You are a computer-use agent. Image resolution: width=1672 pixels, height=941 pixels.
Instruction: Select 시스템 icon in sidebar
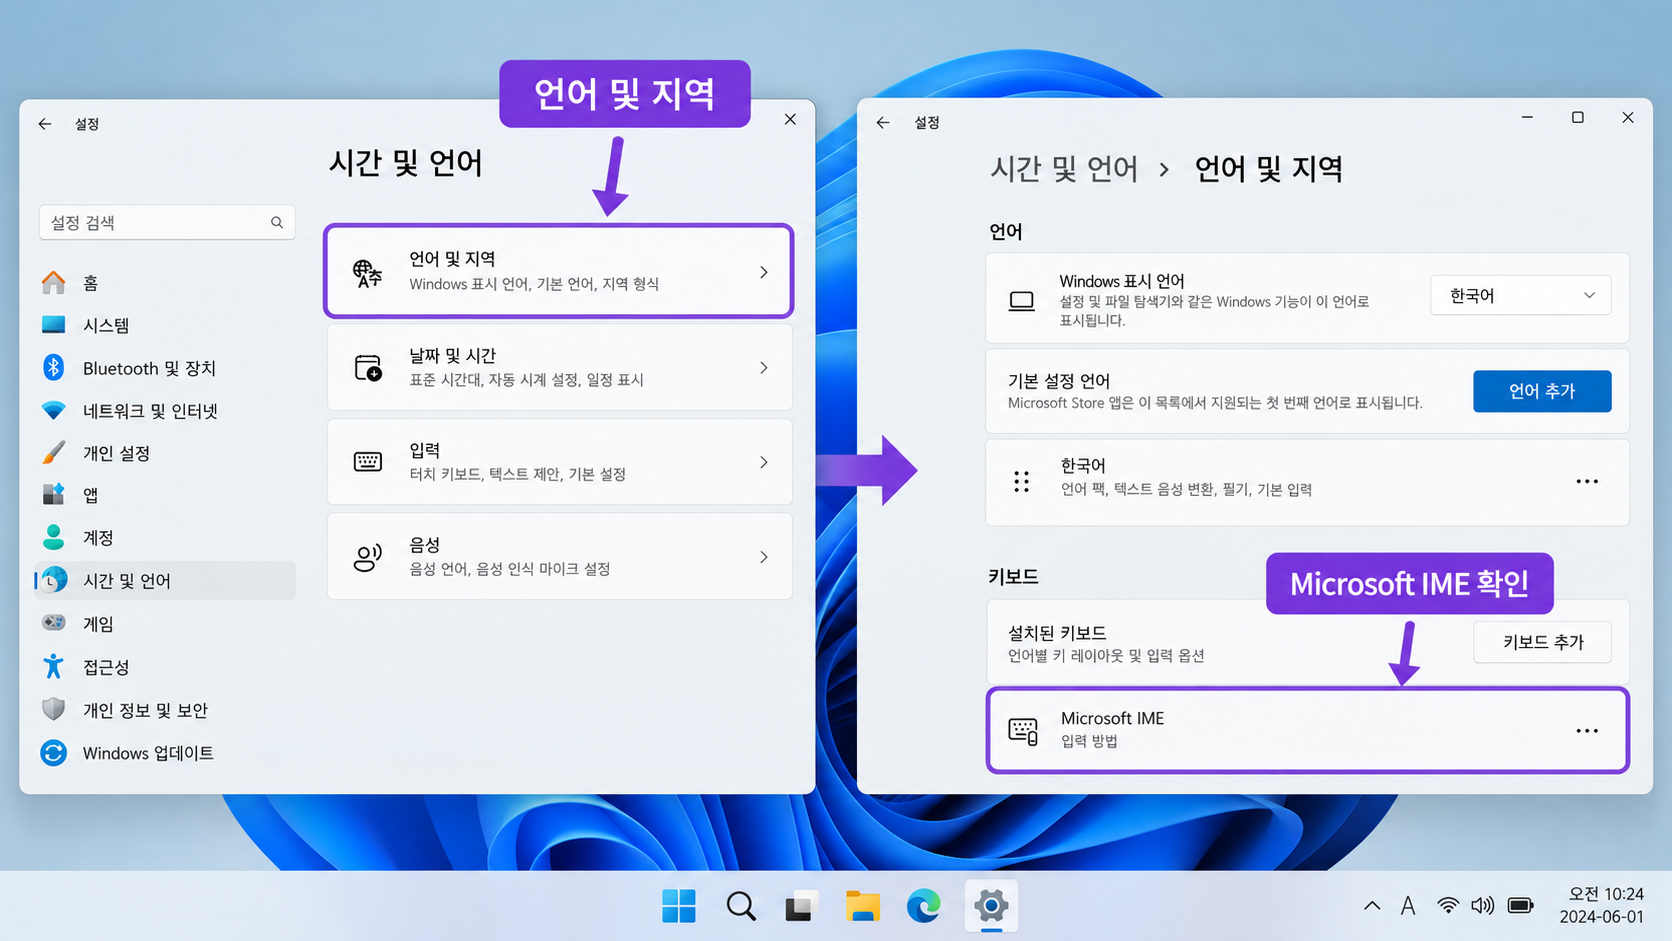tap(54, 325)
